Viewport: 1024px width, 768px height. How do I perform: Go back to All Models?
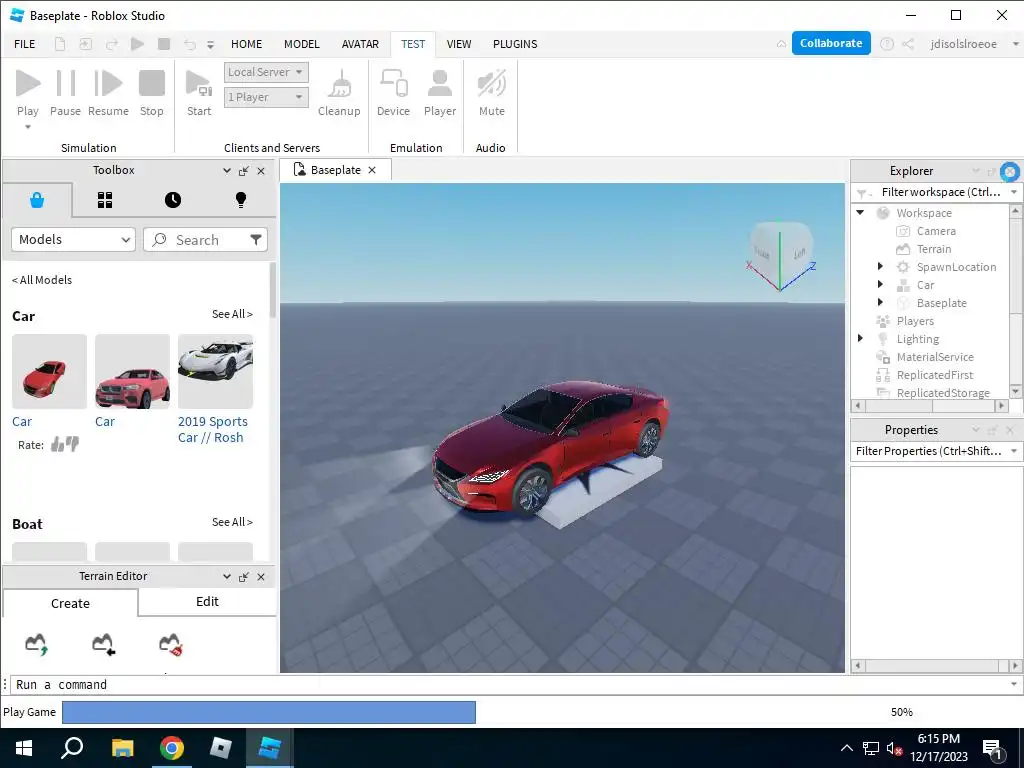[42, 280]
